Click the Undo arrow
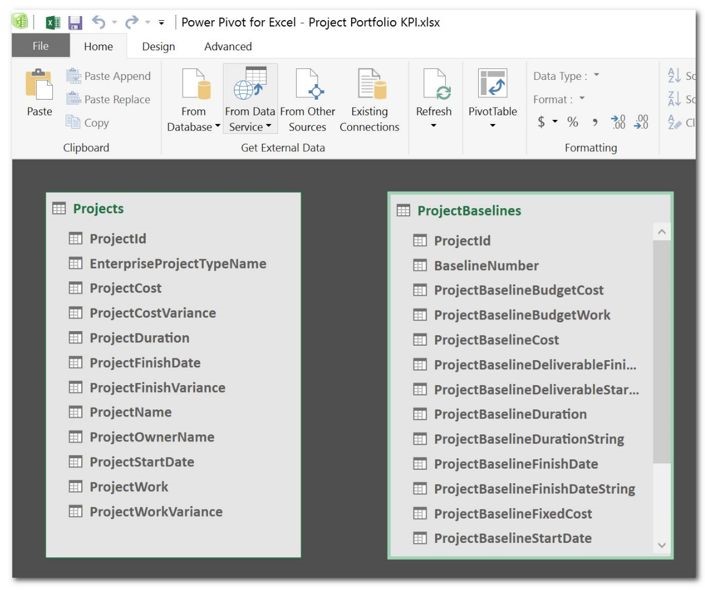 click(x=98, y=22)
